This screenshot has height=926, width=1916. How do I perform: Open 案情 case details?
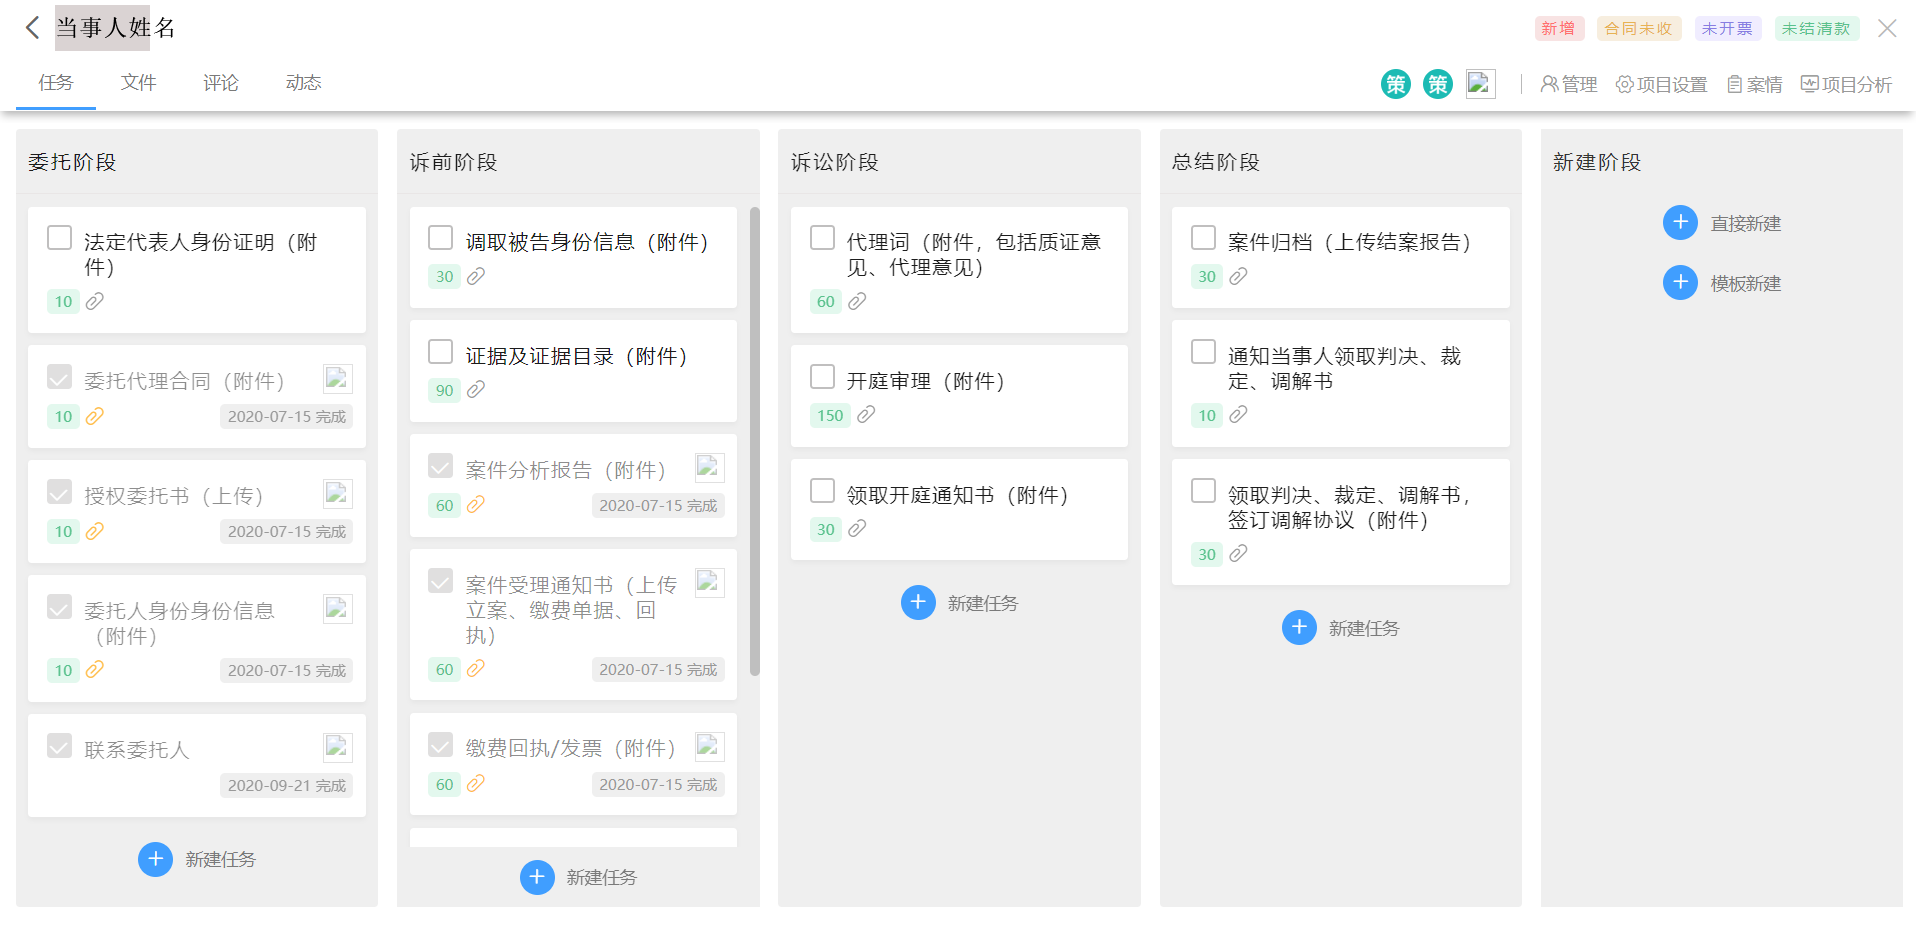pyautogui.click(x=1754, y=85)
